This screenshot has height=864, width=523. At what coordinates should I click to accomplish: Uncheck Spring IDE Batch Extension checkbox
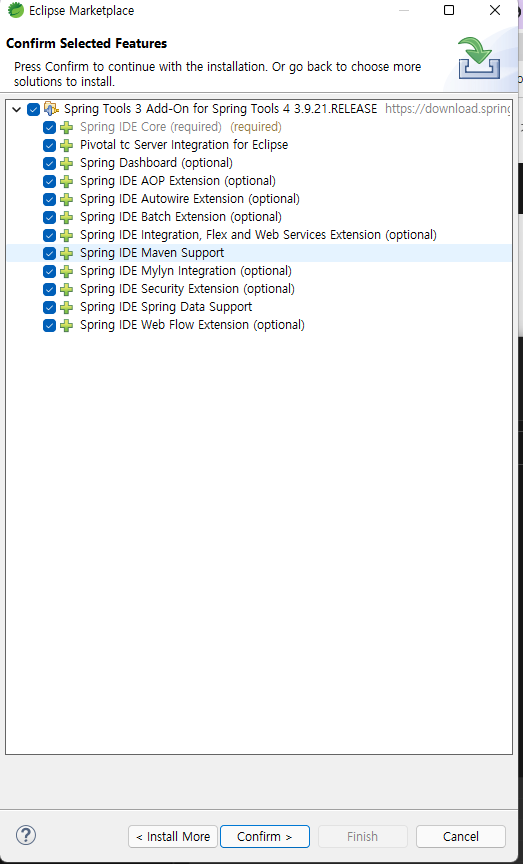49,218
